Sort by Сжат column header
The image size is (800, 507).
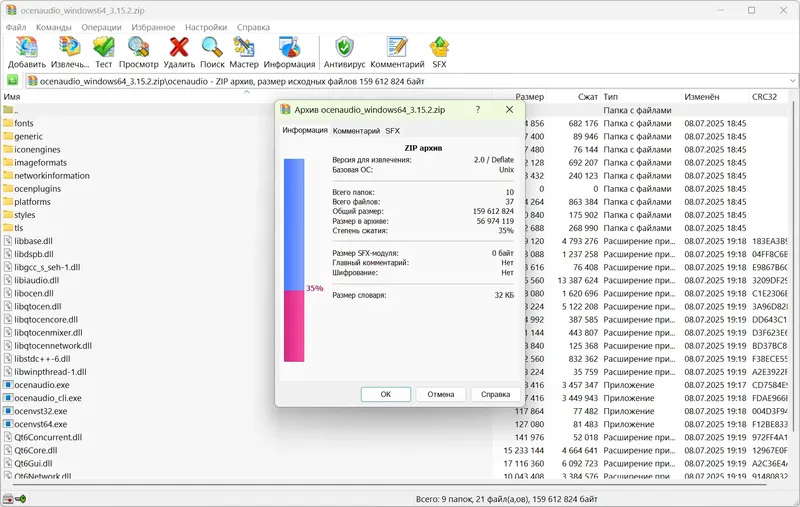pyautogui.click(x=573, y=96)
